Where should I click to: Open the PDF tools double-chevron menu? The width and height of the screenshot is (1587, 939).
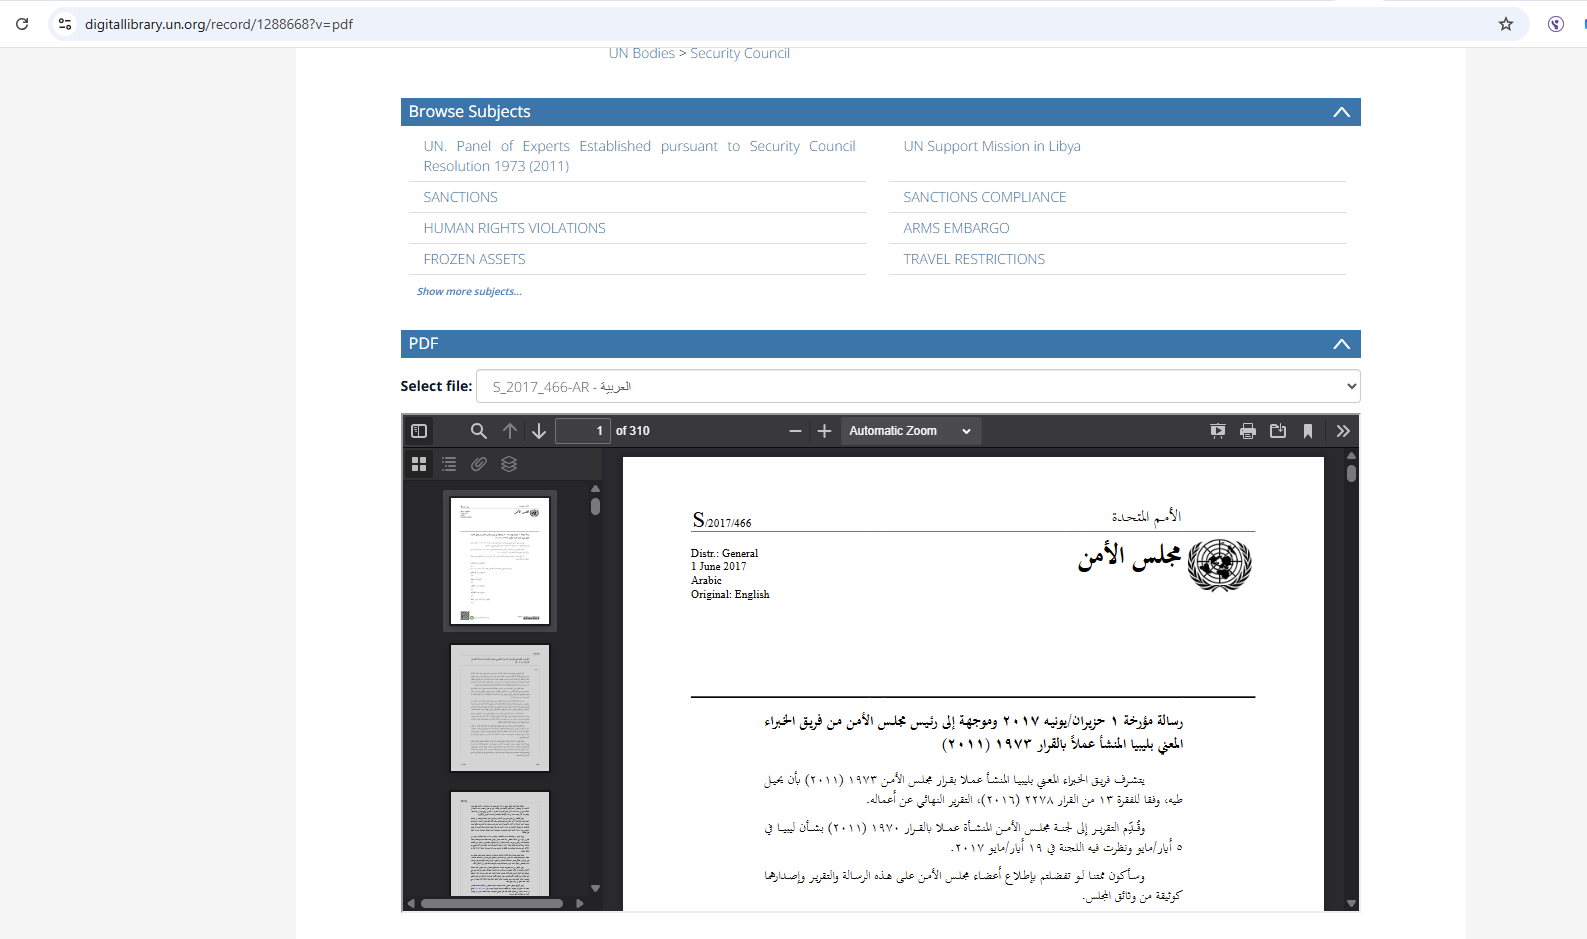click(x=1343, y=431)
